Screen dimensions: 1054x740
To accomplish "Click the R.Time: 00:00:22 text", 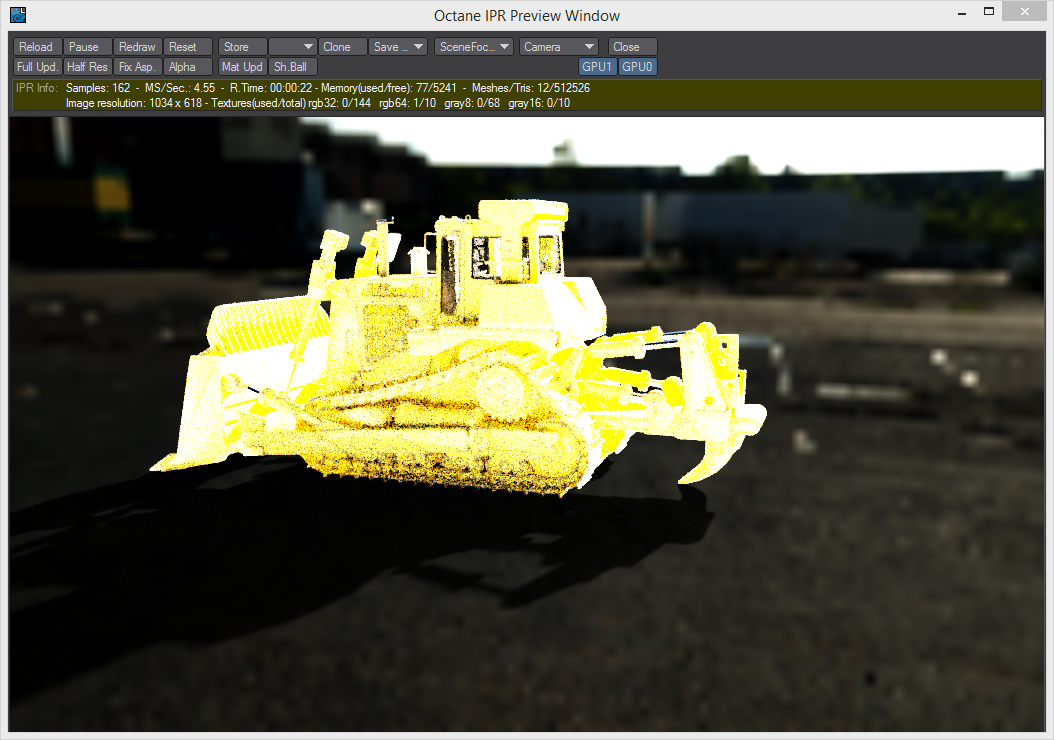I will point(271,88).
